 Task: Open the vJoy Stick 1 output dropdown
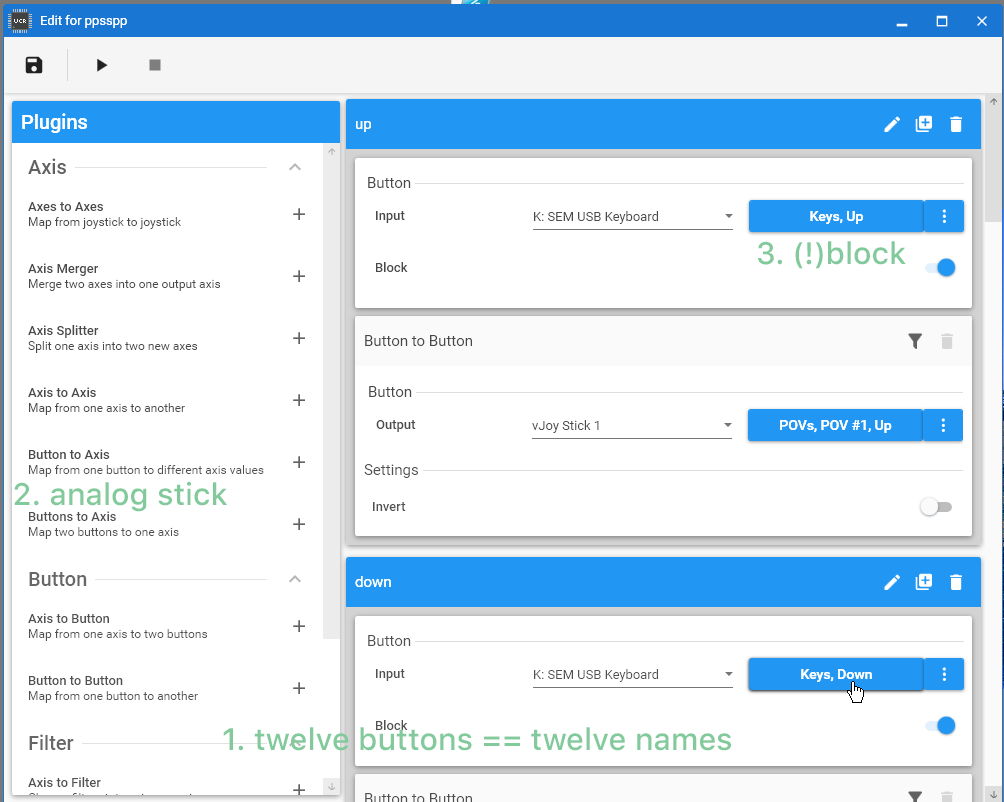632,426
